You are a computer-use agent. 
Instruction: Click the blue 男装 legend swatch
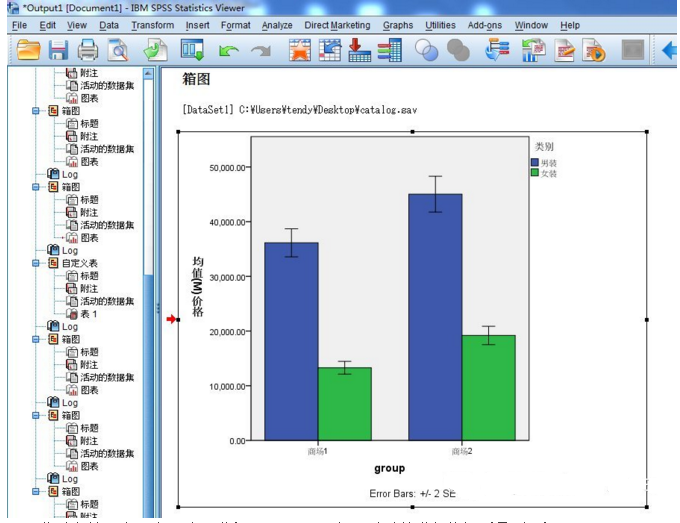tap(535, 161)
